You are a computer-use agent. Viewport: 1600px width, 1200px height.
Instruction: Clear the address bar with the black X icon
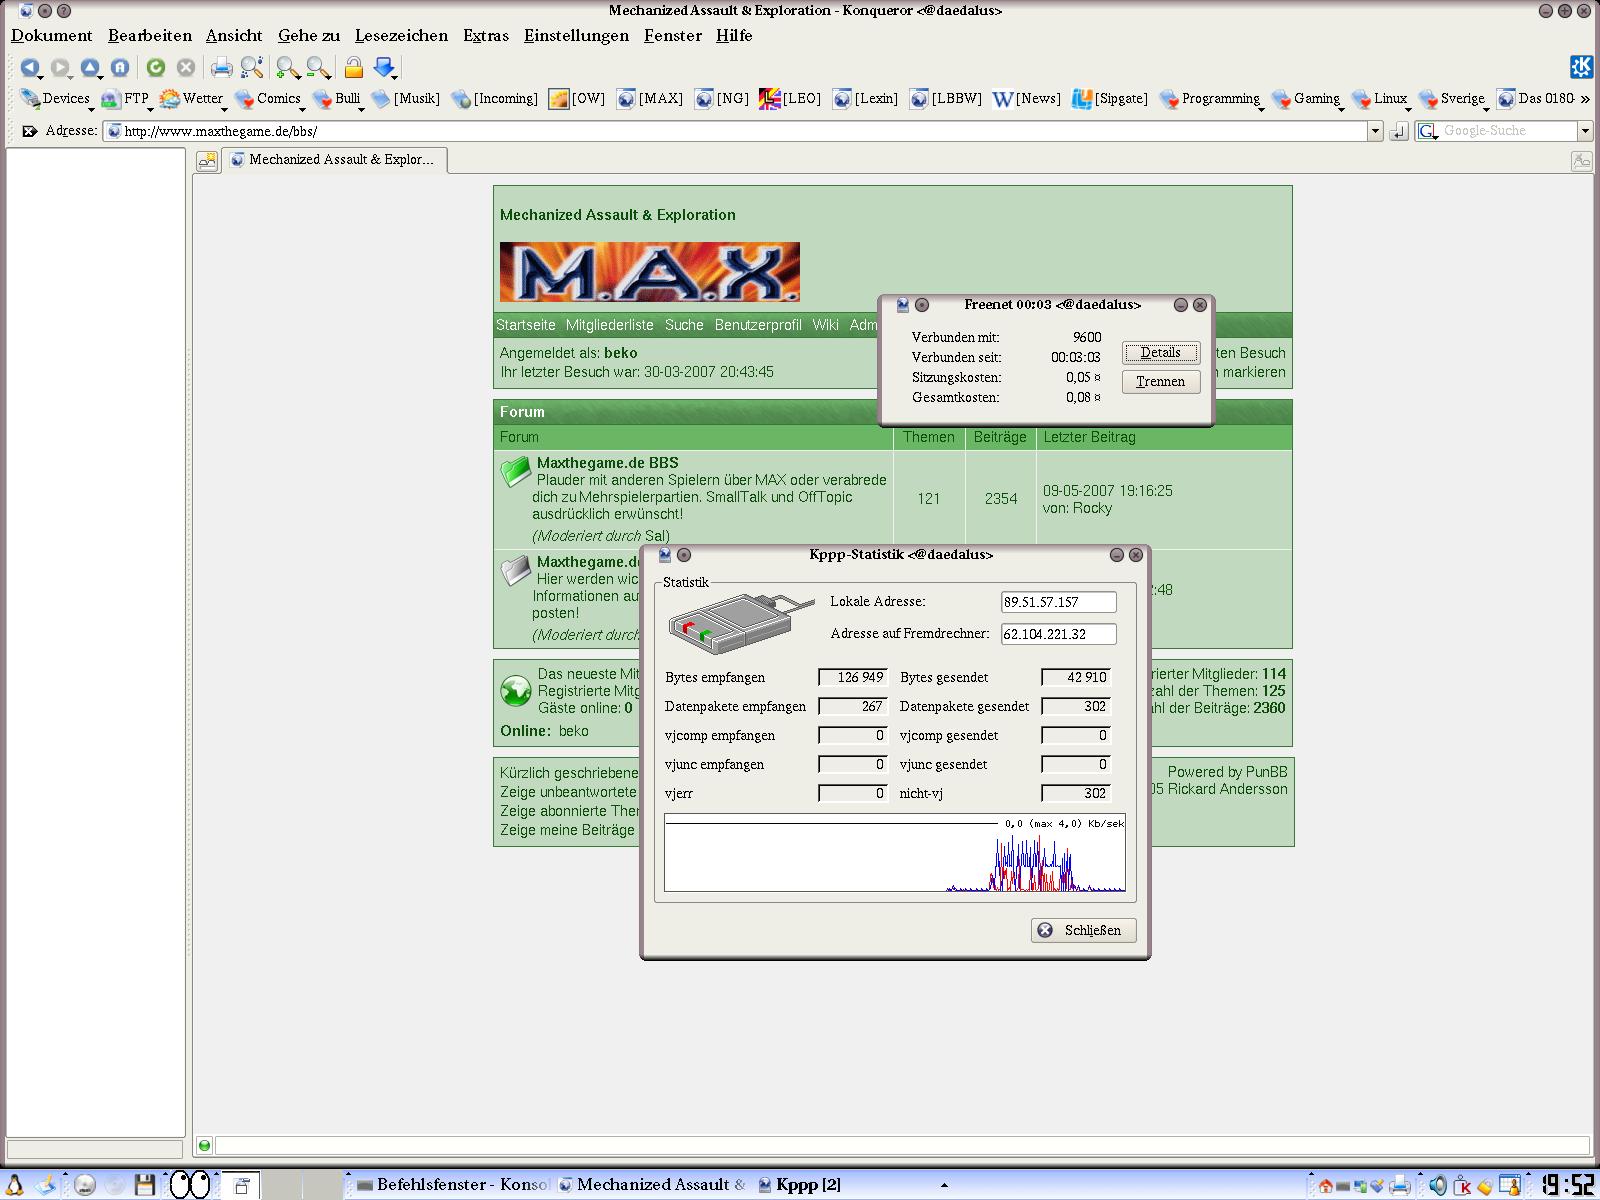[29, 131]
